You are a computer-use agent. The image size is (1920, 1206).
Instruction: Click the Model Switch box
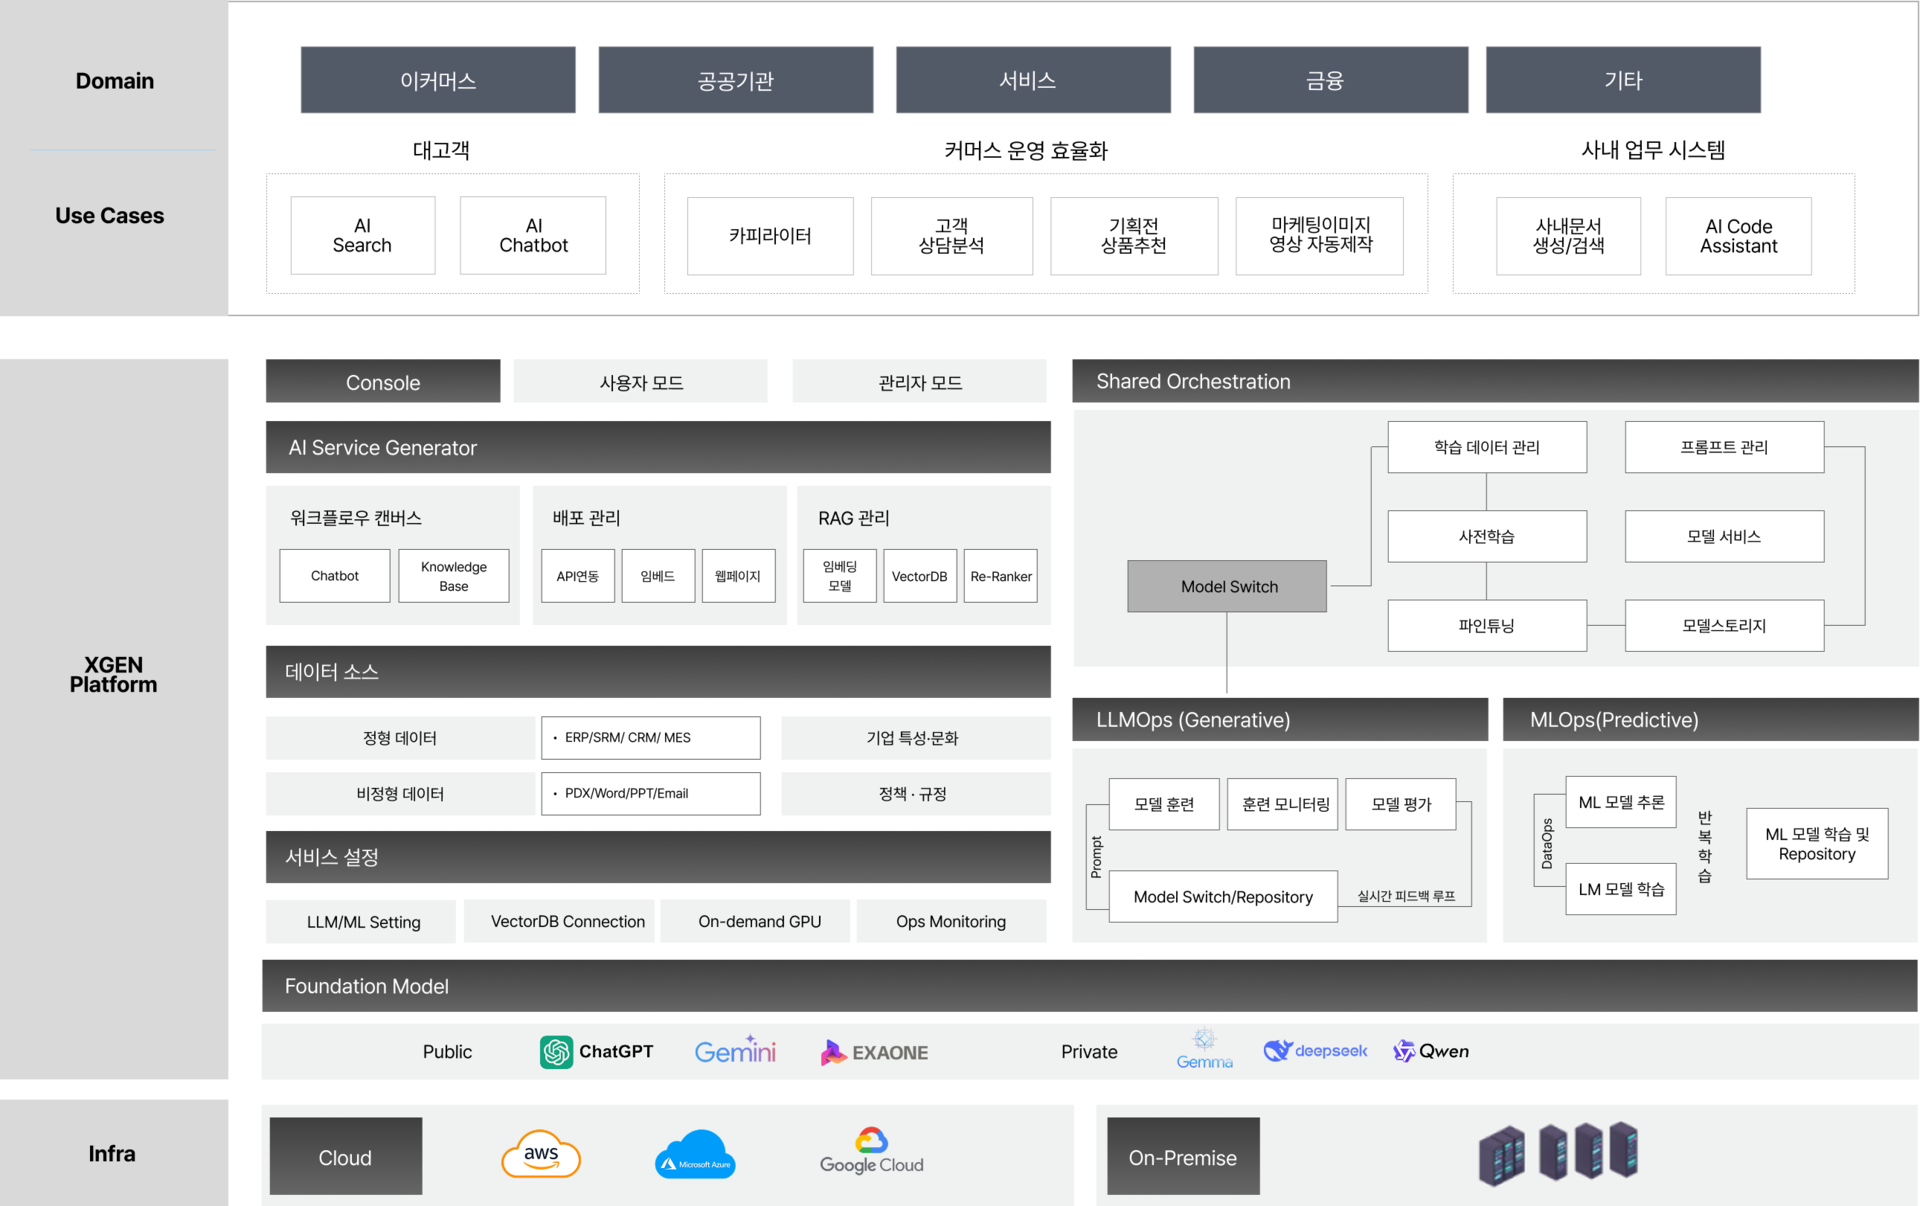1227,586
